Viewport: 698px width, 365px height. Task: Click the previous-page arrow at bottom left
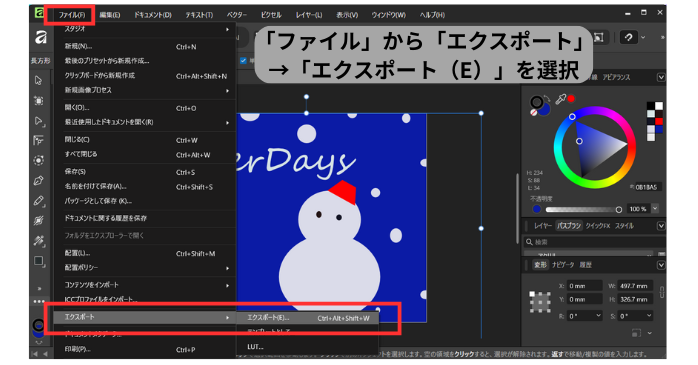point(45,354)
